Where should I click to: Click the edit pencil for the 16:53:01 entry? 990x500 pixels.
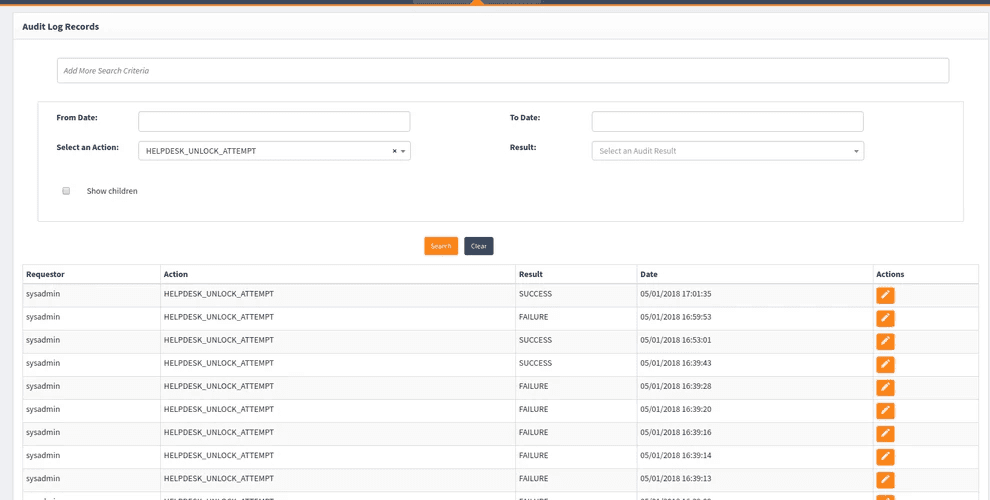pos(885,341)
